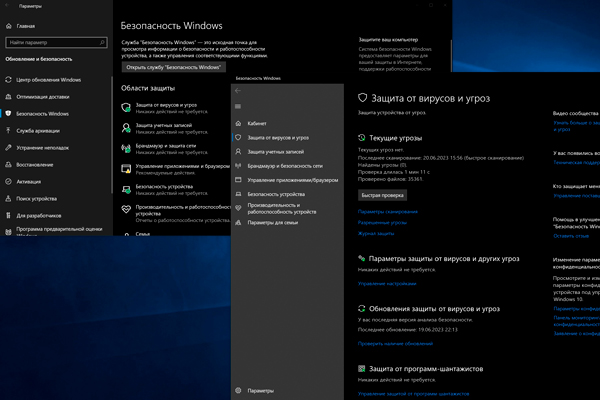Click the ransomware protection icon

(362, 369)
